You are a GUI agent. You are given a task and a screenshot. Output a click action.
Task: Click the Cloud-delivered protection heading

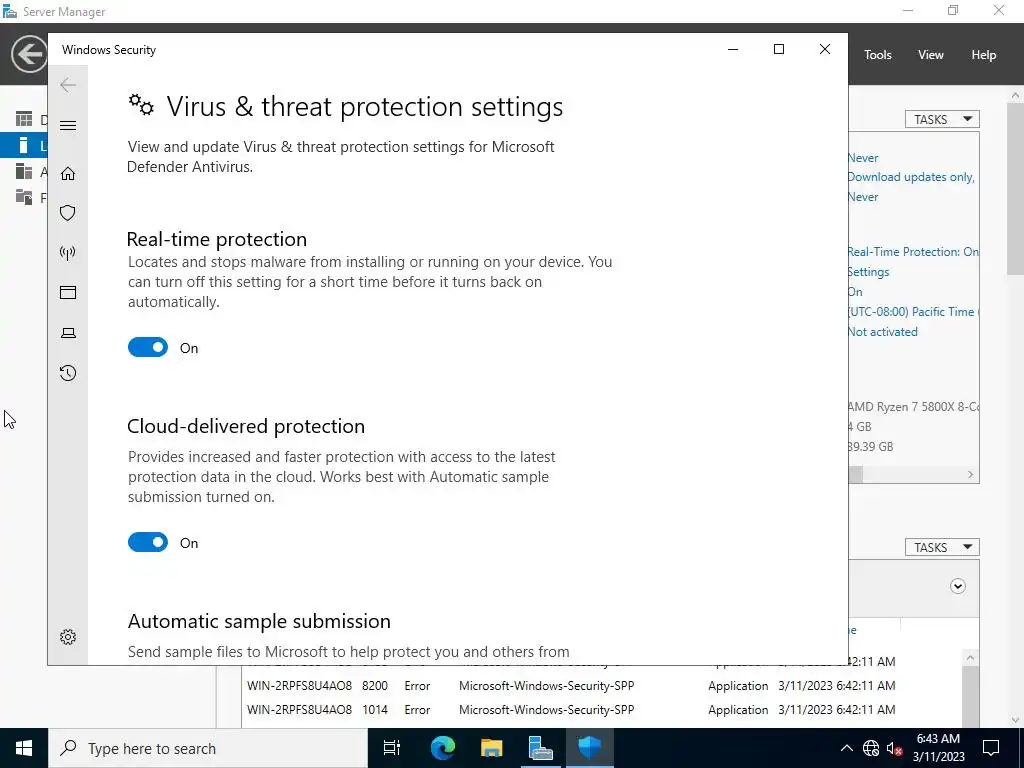[x=246, y=426]
